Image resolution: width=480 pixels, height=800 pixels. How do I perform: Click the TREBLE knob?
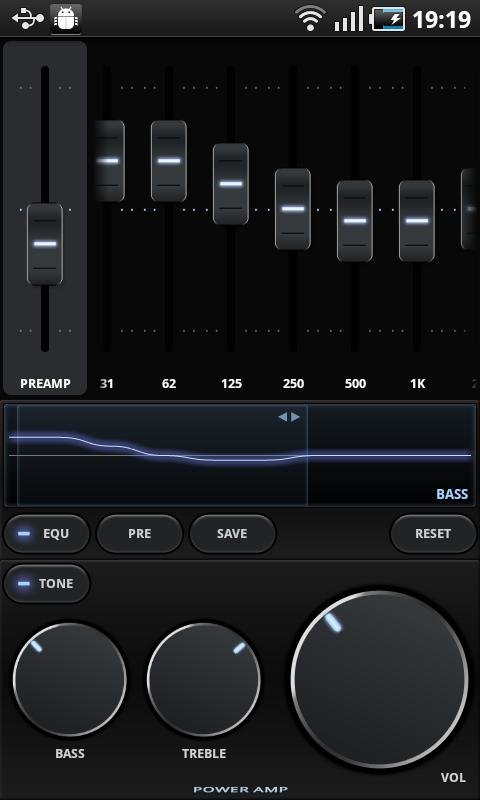(204, 679)
